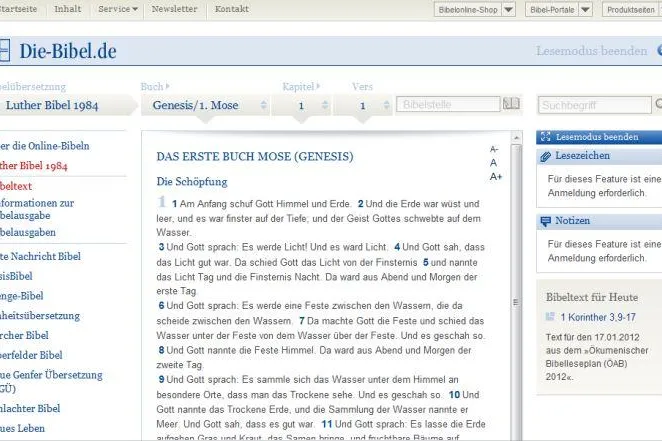662x441 pixels.
Task: Click the Lesezeichen paperclip icon
Action: (x=545, y=157)
